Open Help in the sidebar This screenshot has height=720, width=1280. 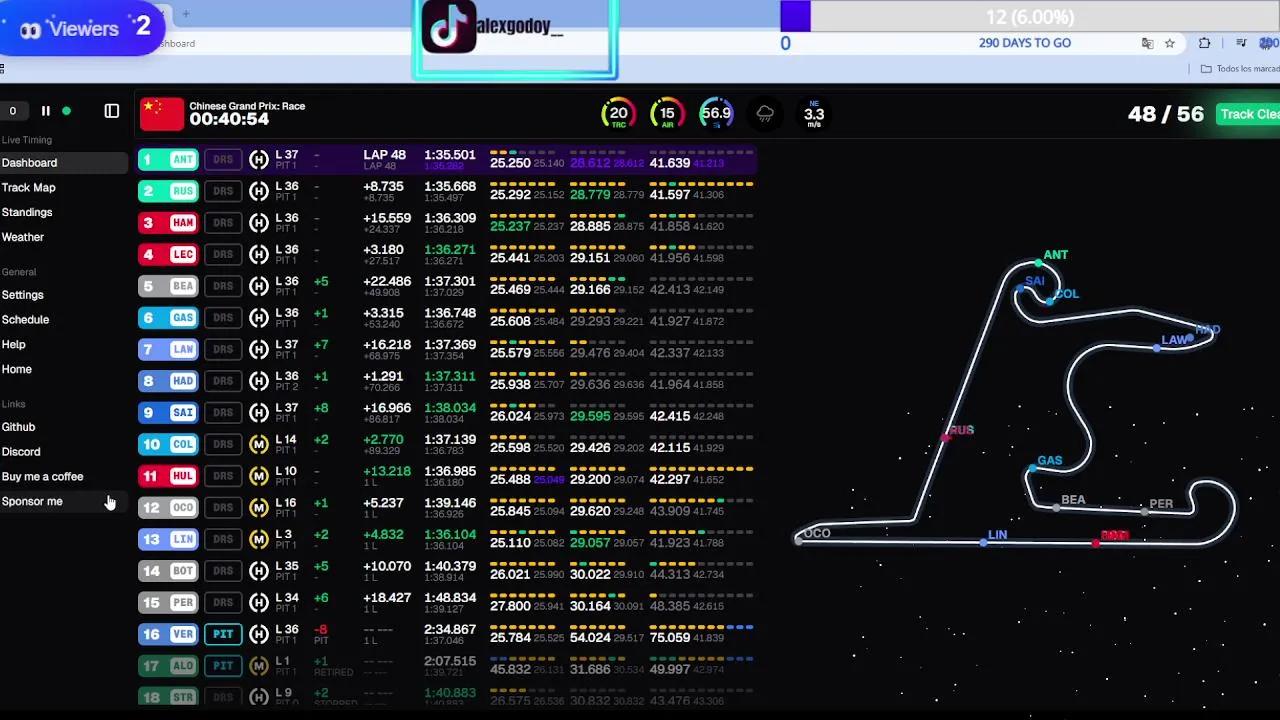(x=13, y=344)
